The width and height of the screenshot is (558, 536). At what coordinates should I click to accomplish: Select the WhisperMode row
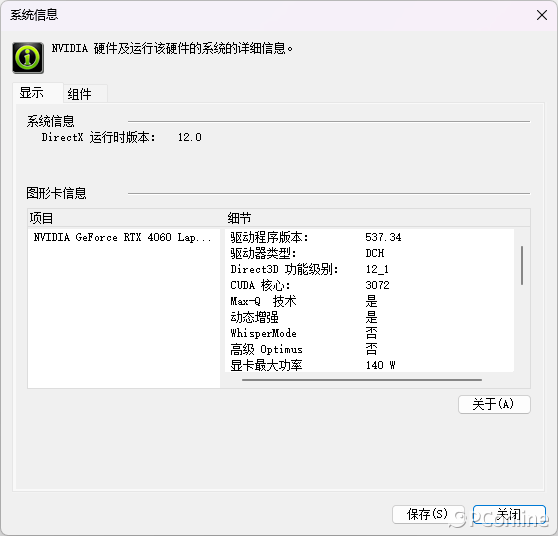tap(369, 333)
